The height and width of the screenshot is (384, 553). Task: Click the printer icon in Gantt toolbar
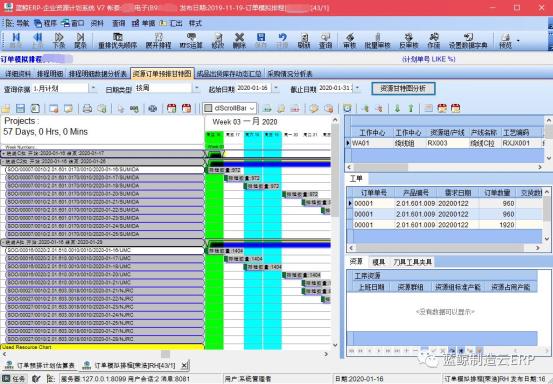pos(87,108)
